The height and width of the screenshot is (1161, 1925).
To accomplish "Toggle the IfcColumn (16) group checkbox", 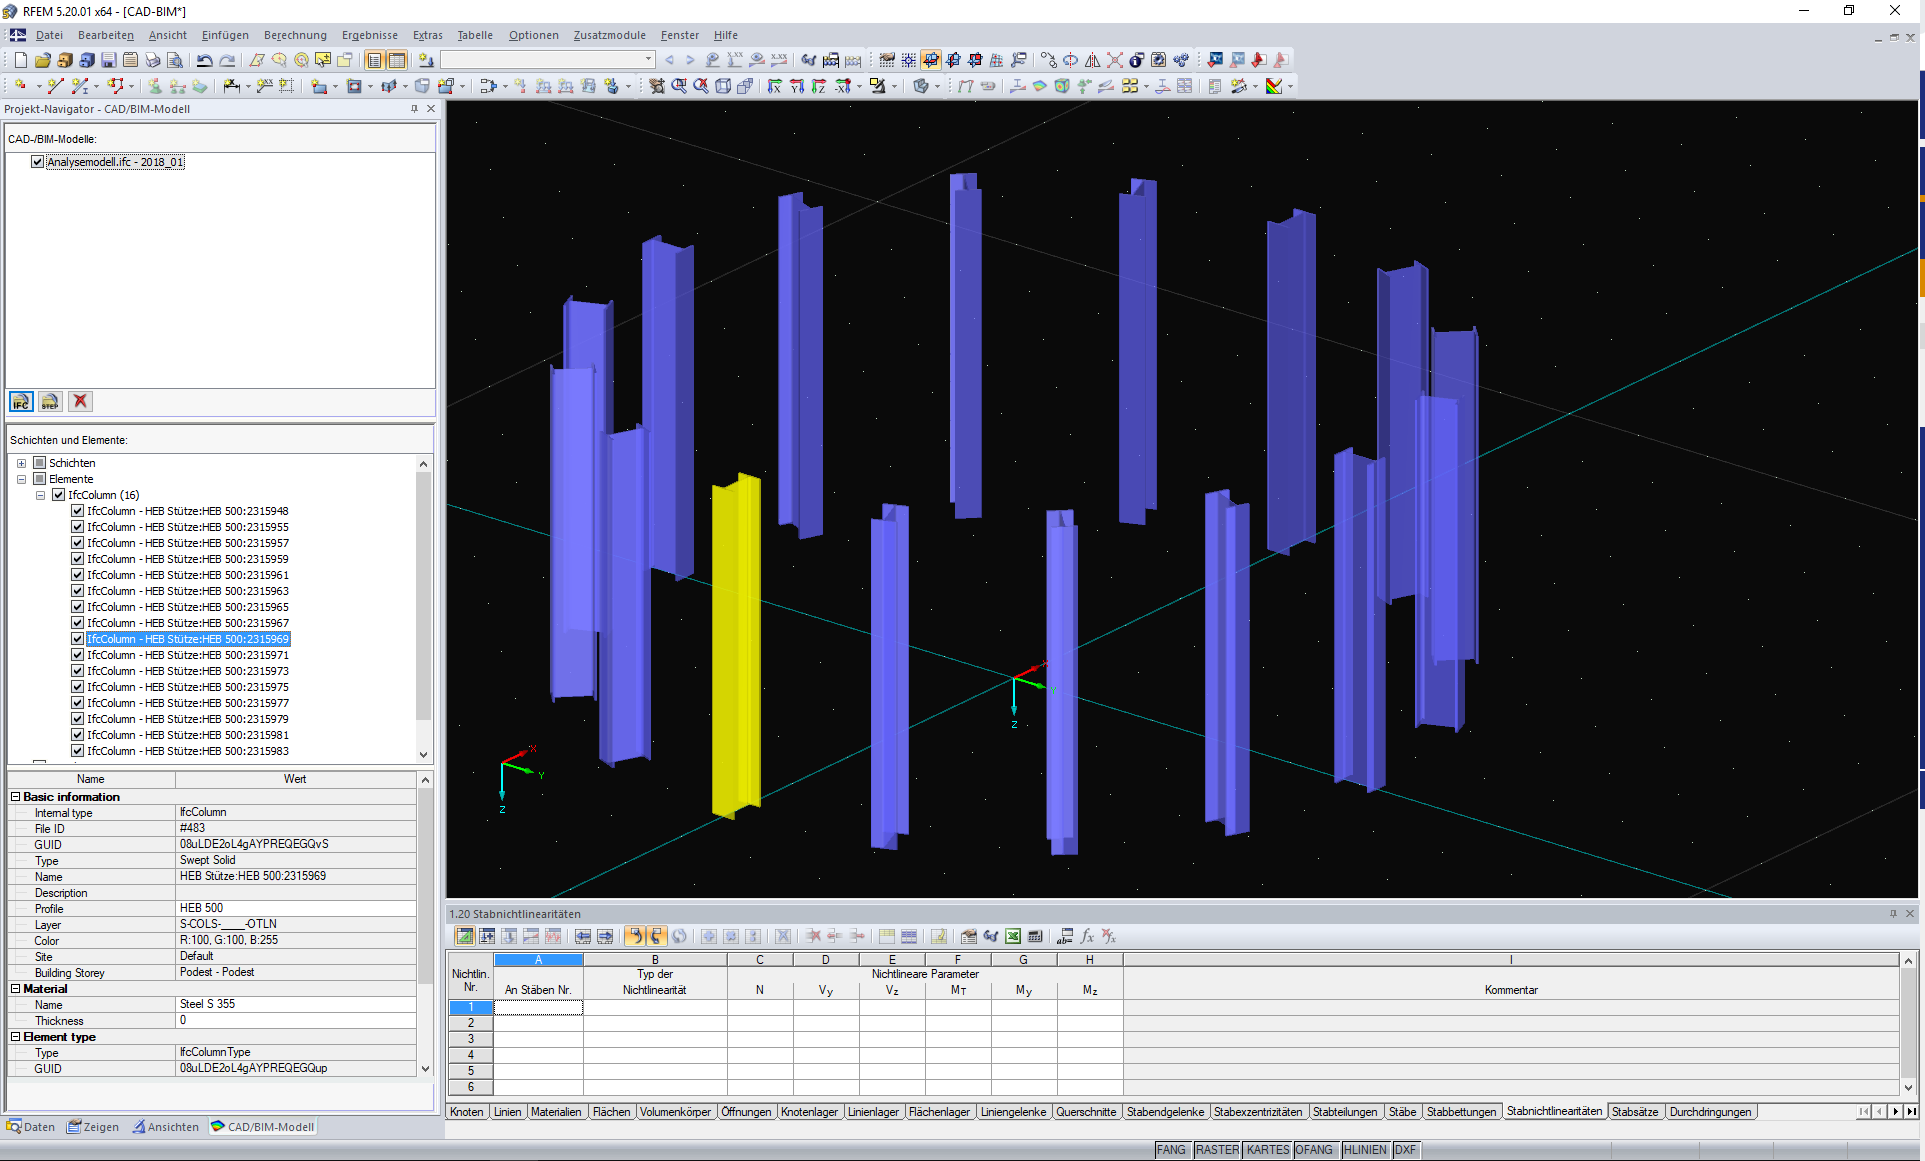I will [58, 495].
